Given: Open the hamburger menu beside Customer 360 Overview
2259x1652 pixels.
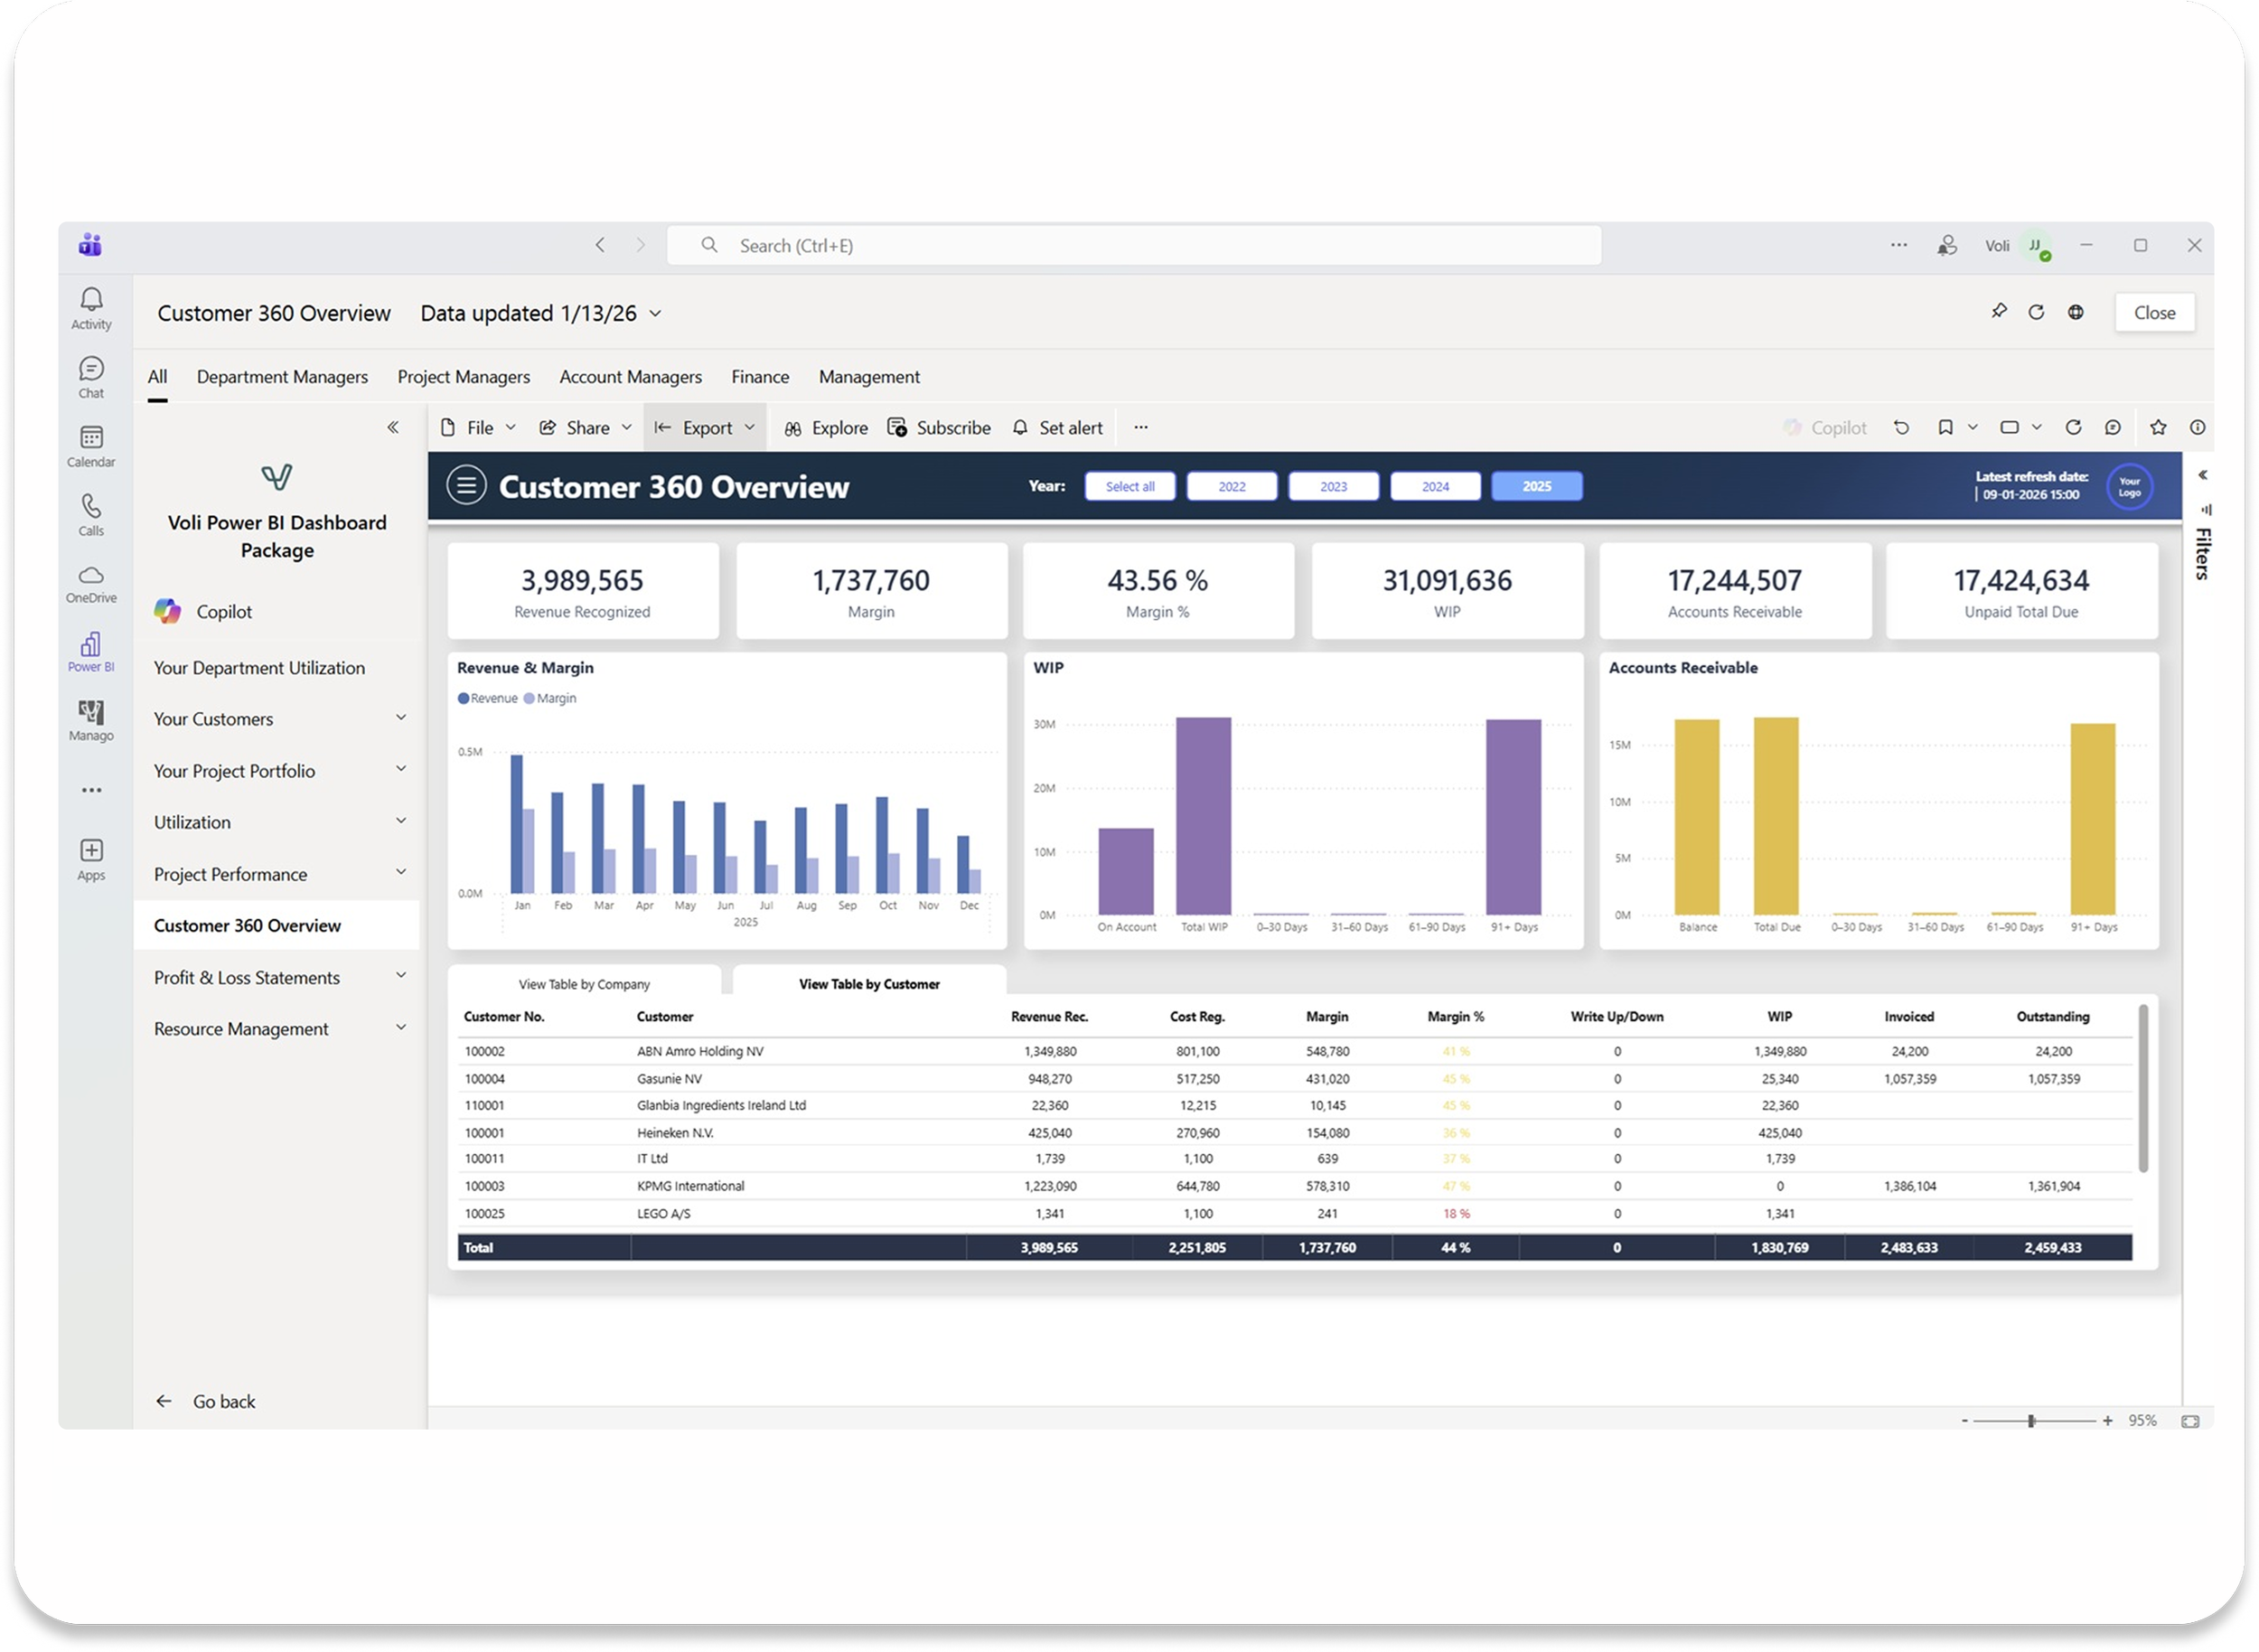Looking at the screenshot, I should point(466,486).
